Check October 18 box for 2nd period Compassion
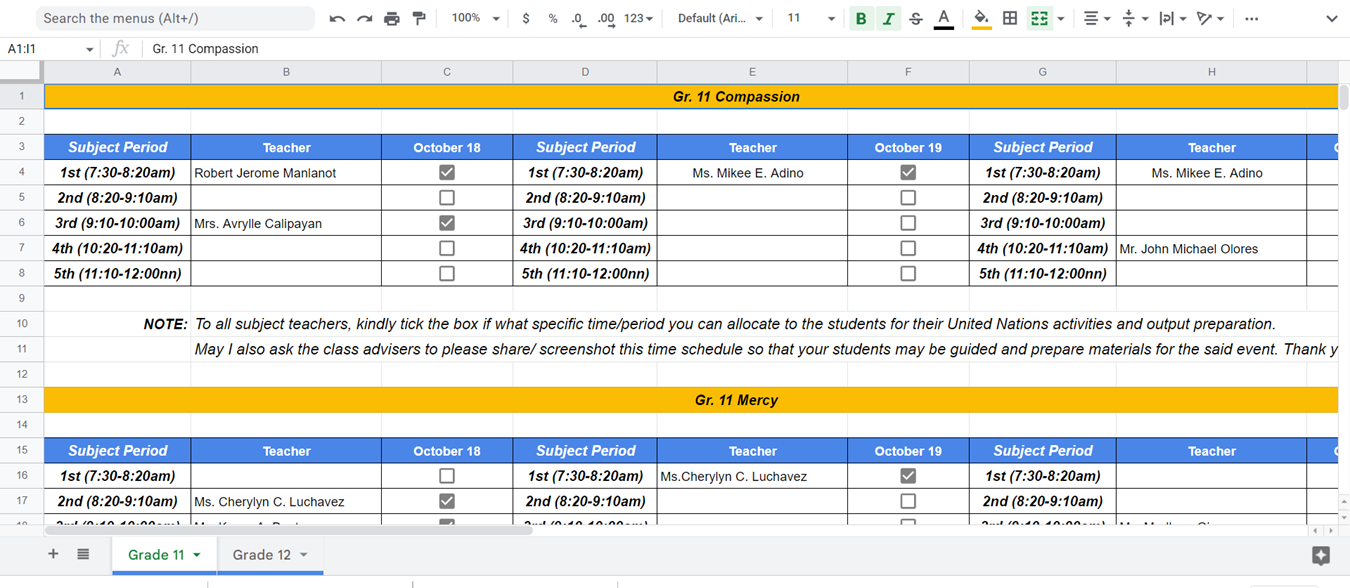The image size is (1350, 588). (x=447, y=198)
